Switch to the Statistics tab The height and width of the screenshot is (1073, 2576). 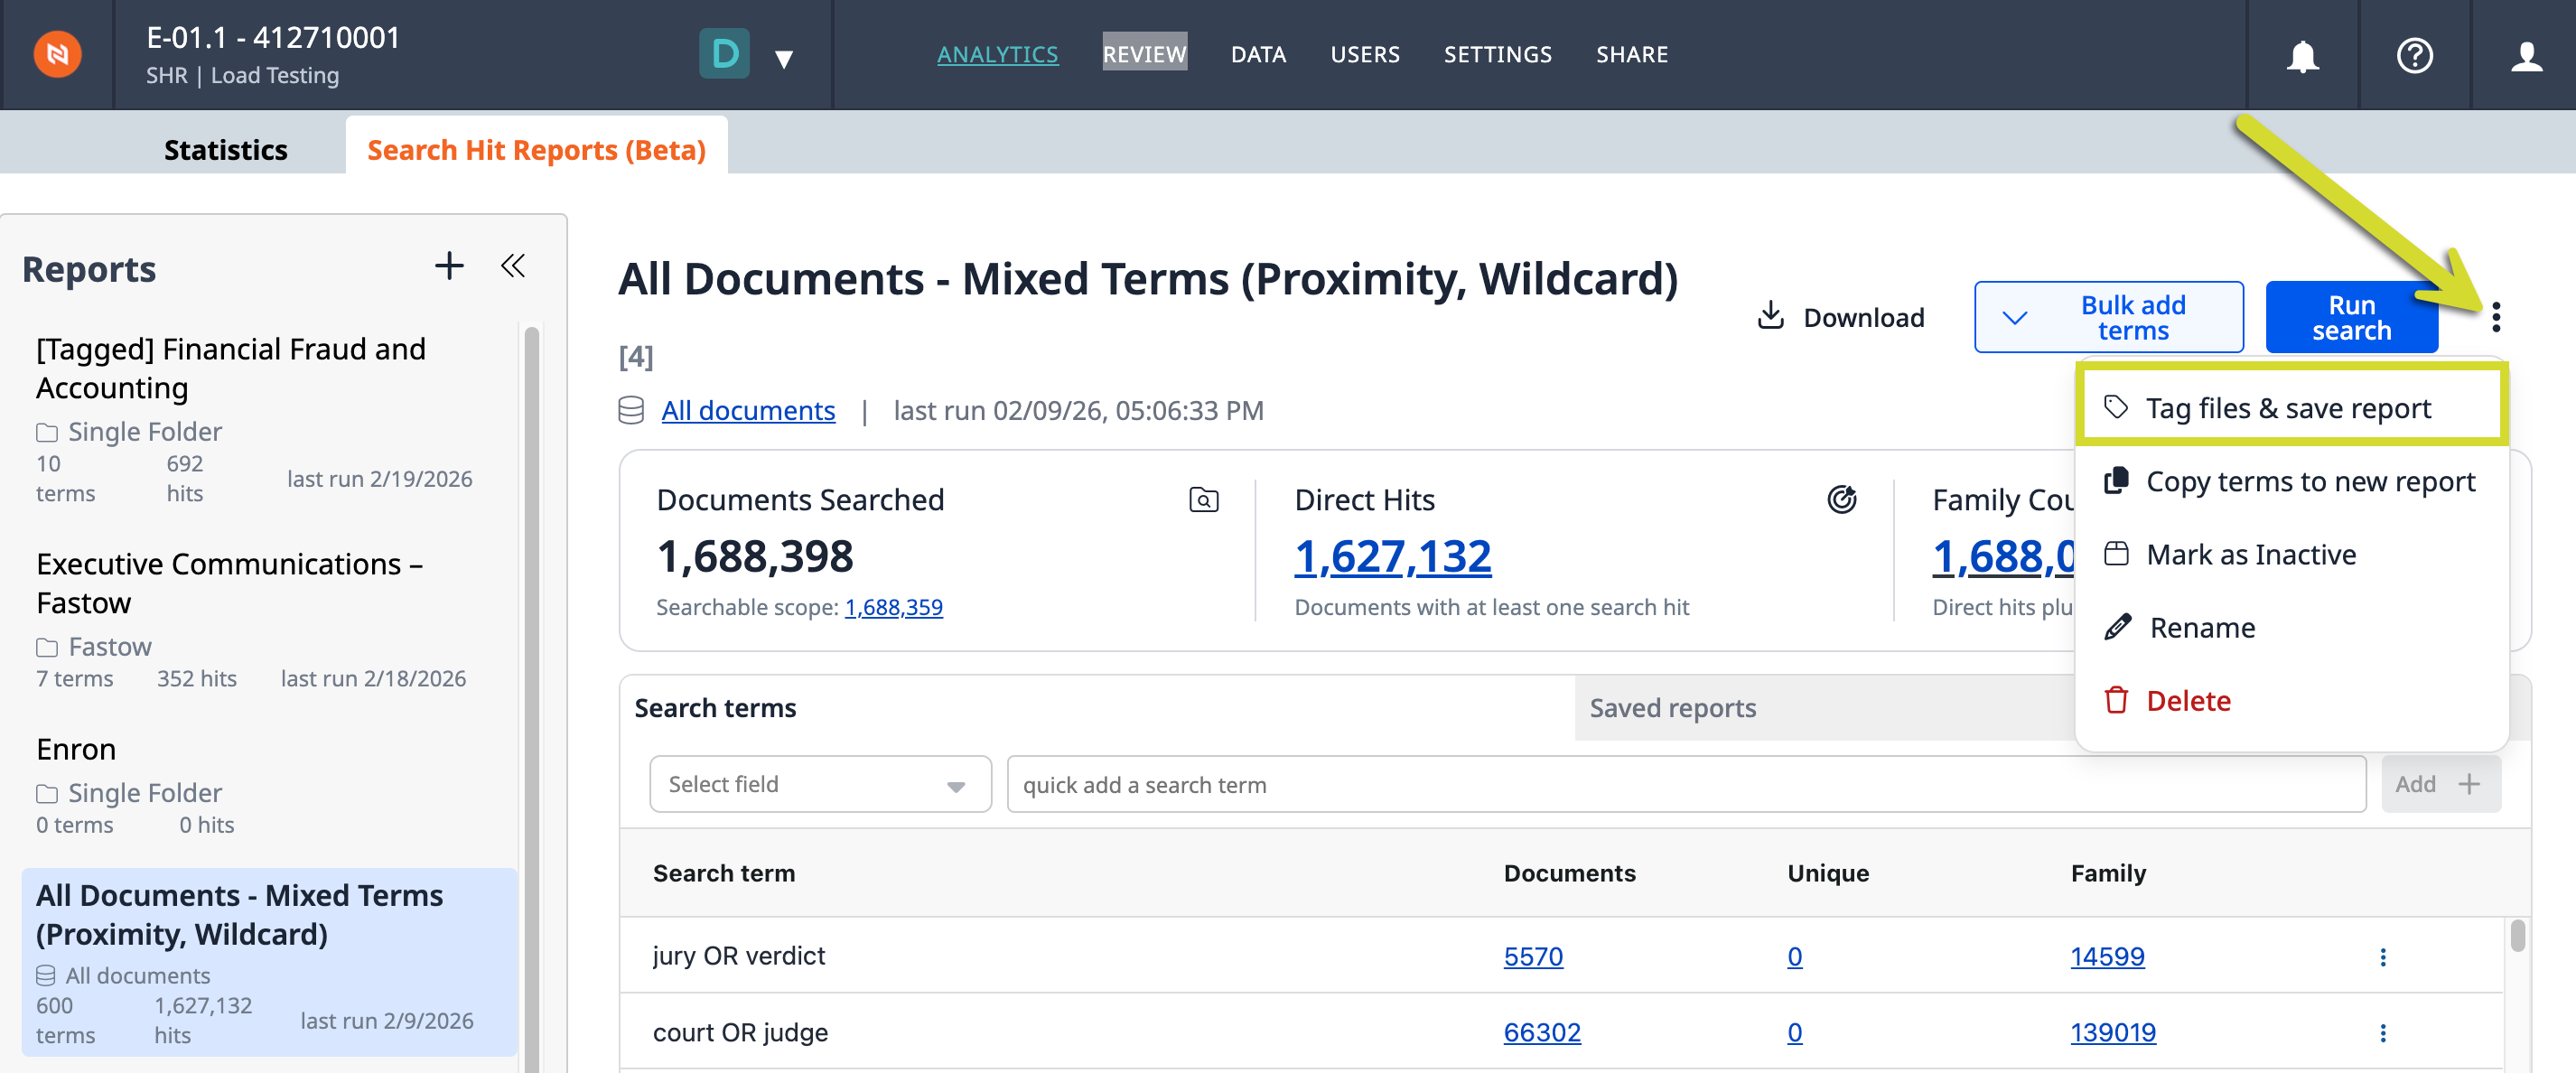(226, 150)
